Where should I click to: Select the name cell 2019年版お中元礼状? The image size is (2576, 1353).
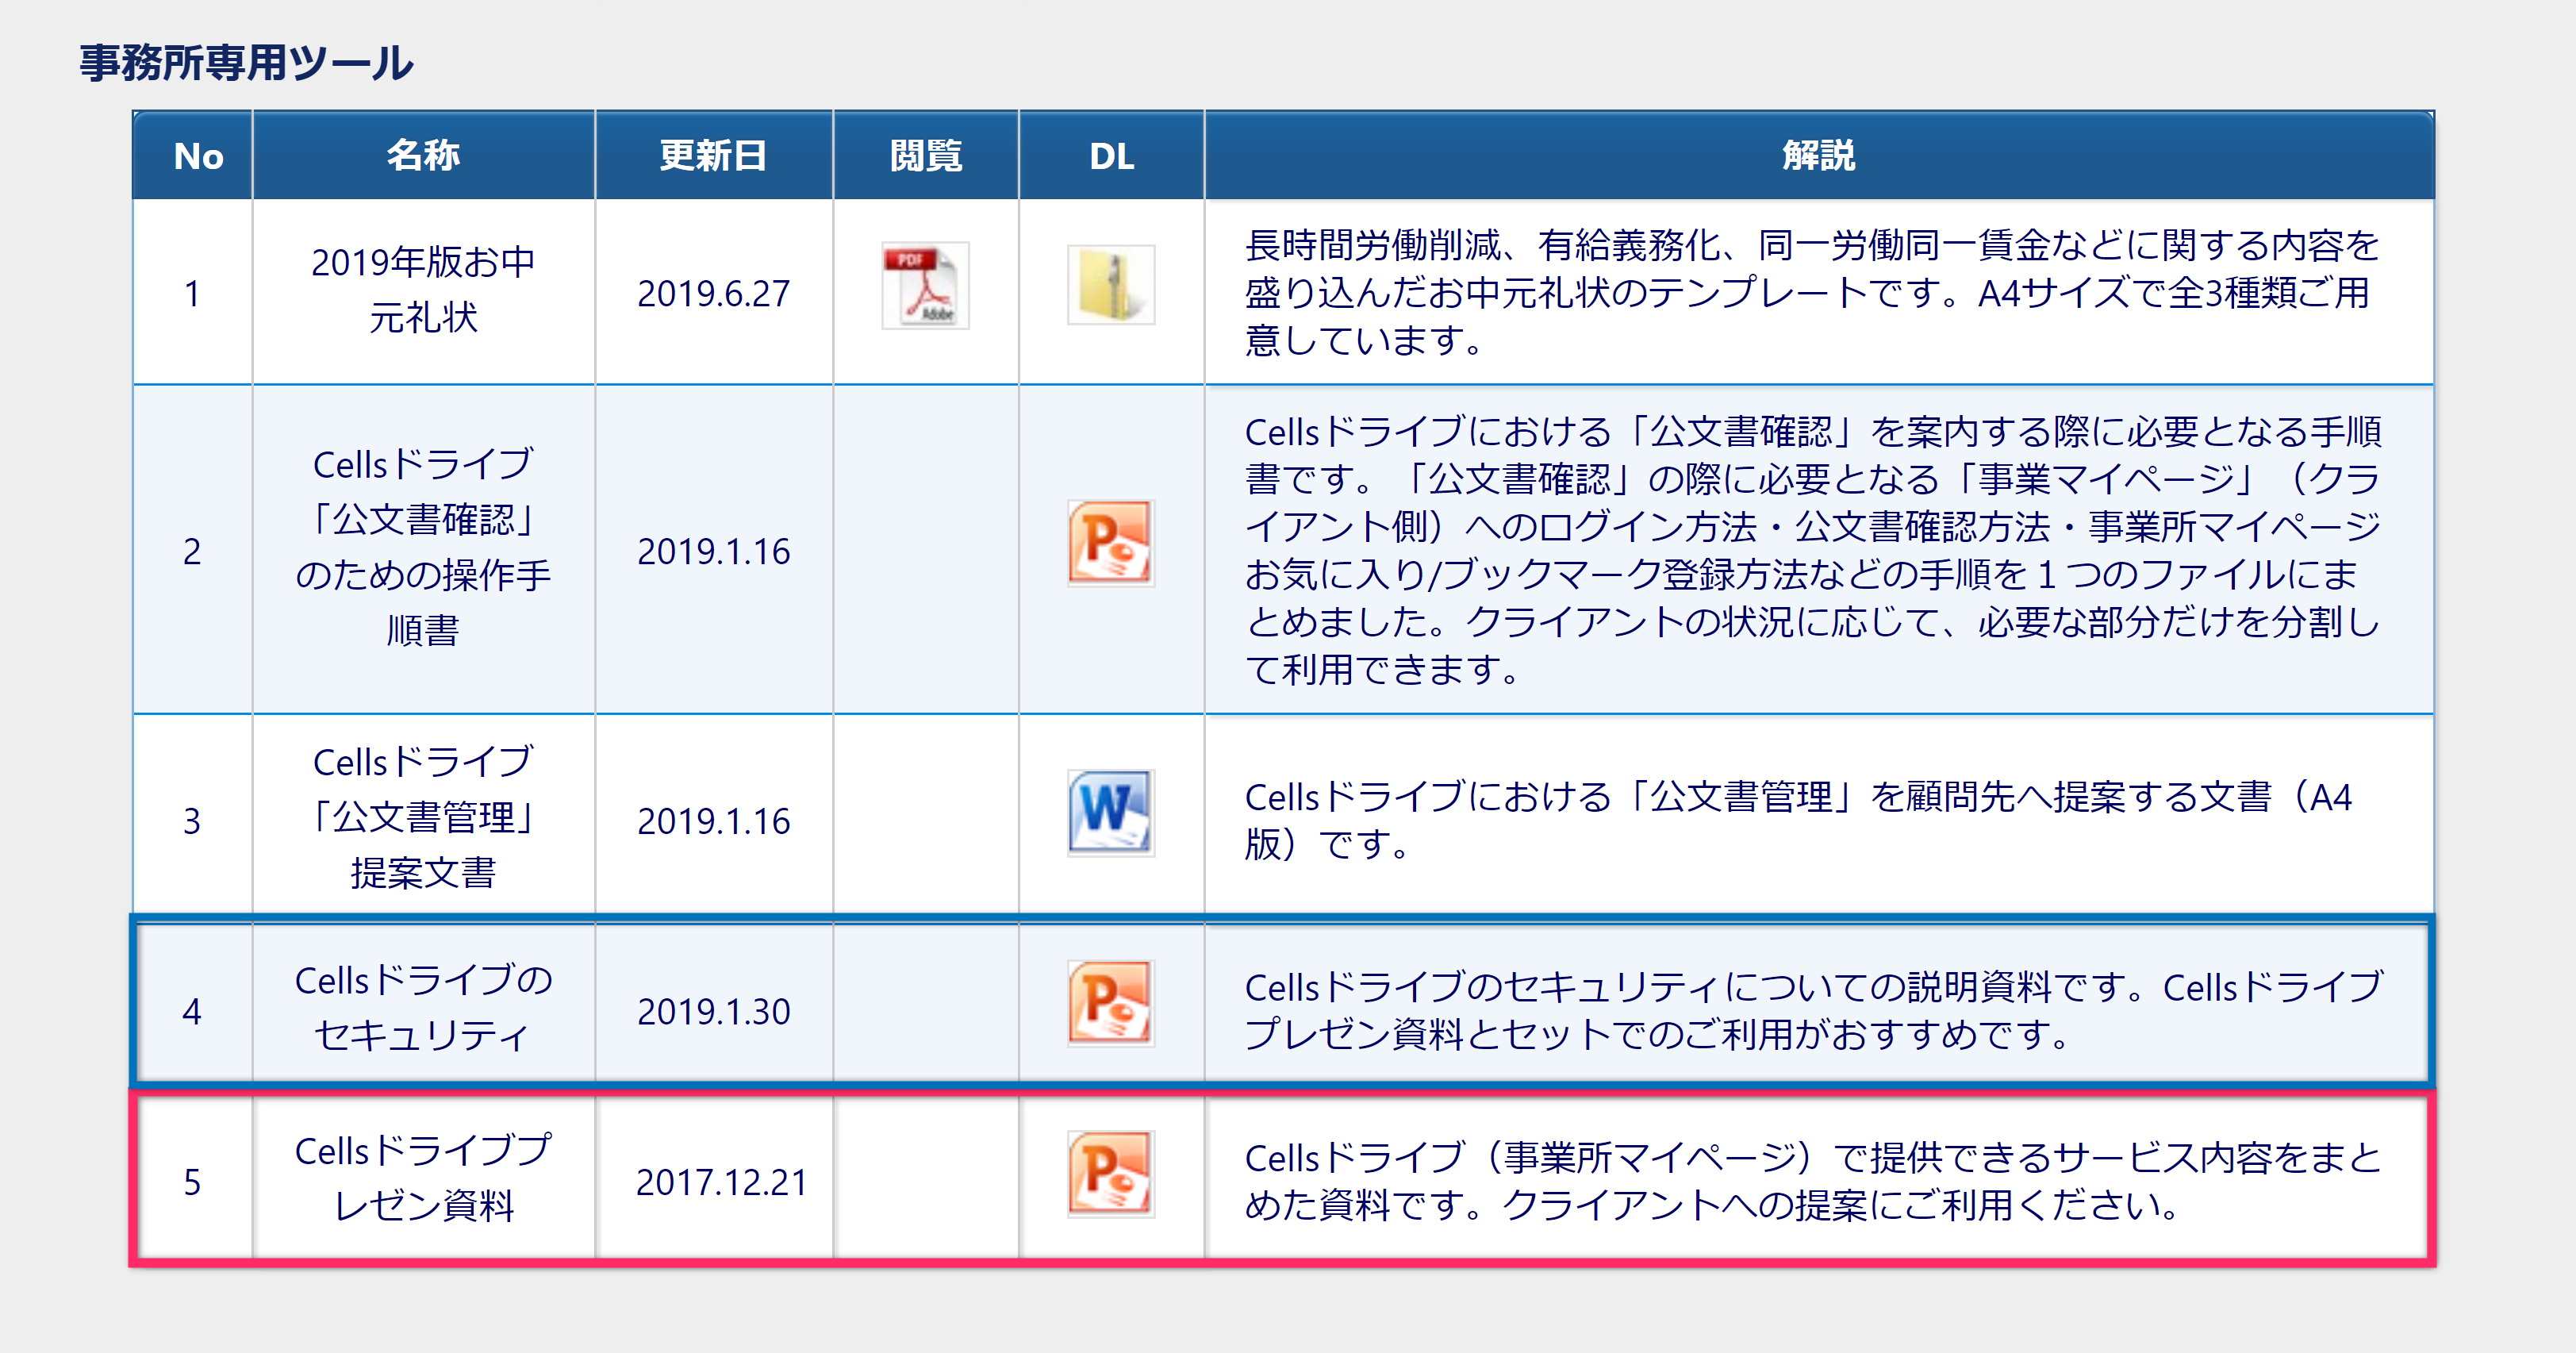[x=423, y=290]
